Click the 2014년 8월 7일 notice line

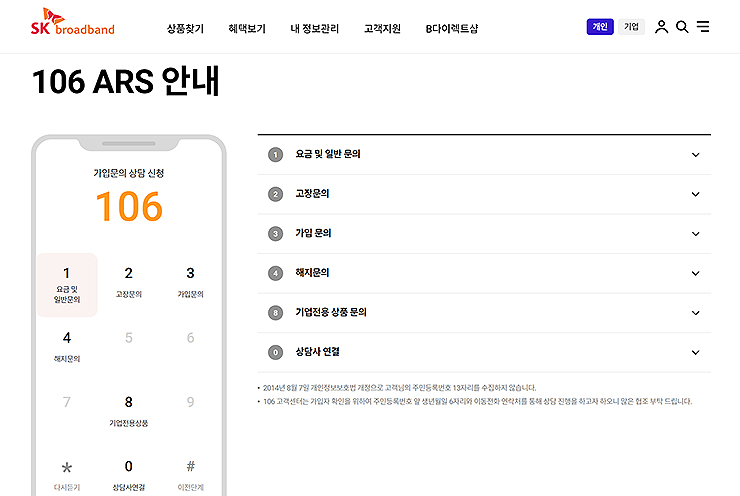pos(399,388)
